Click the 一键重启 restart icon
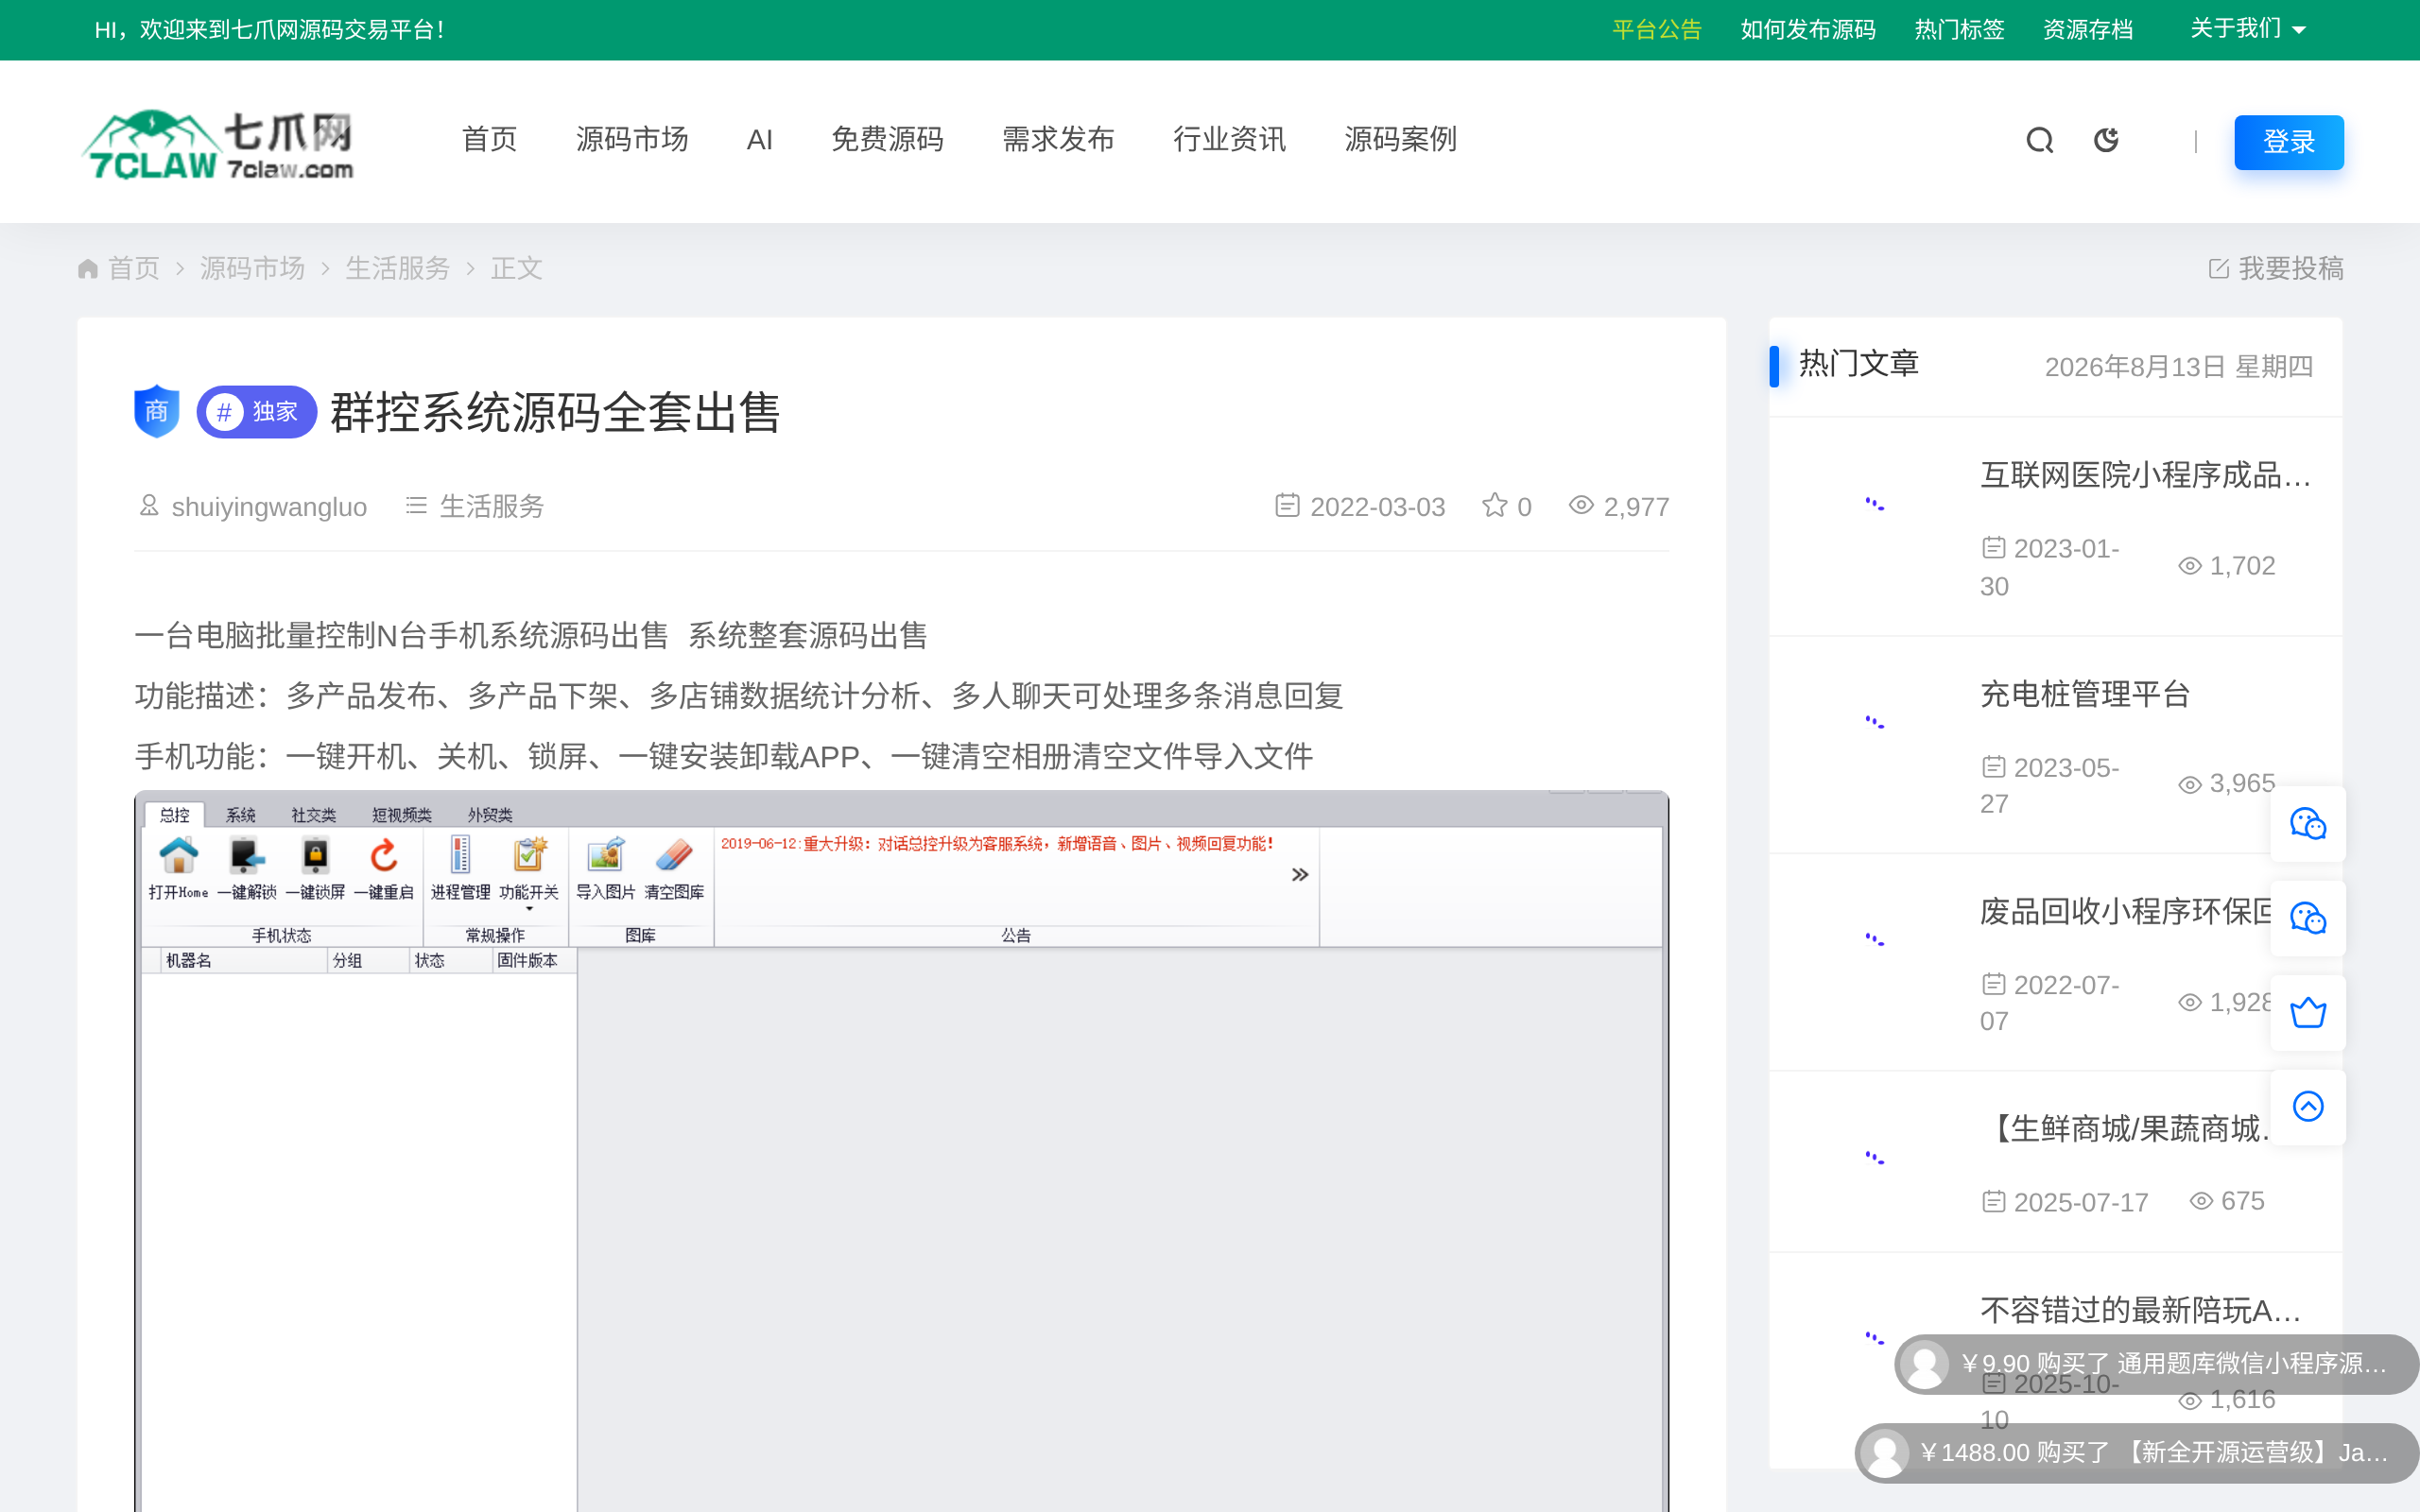 click(384, 867)
